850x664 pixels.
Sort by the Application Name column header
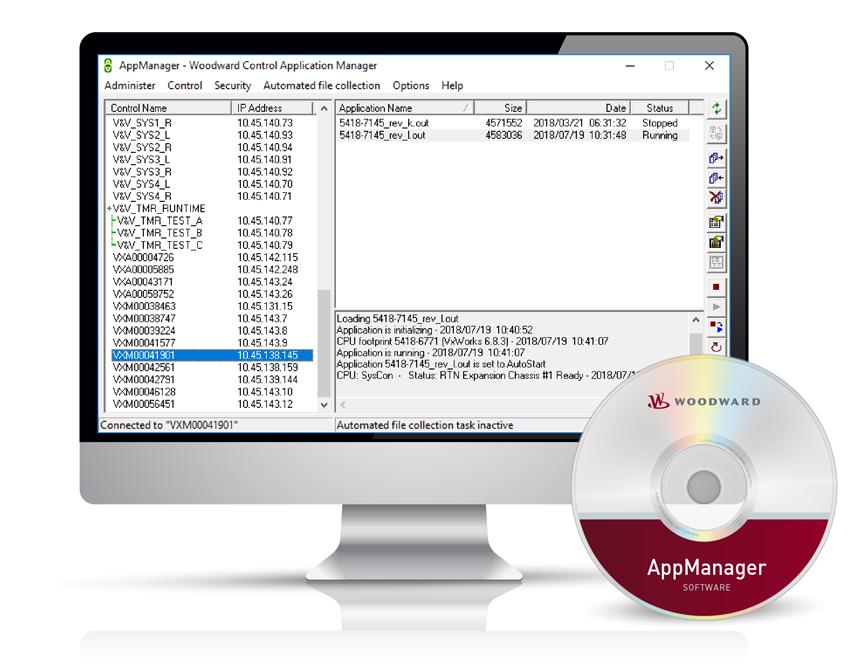coord(404,108)
